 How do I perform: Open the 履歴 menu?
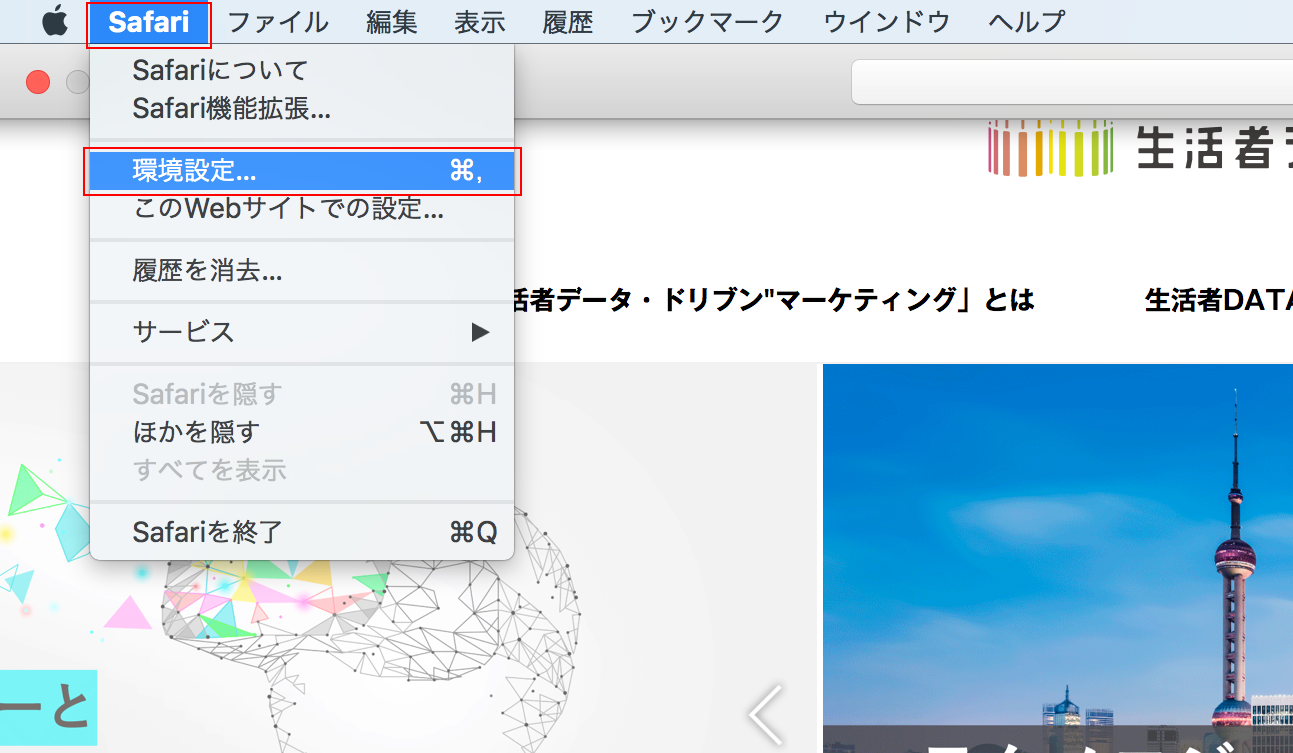pyautogui.click(x=568, y=21)
